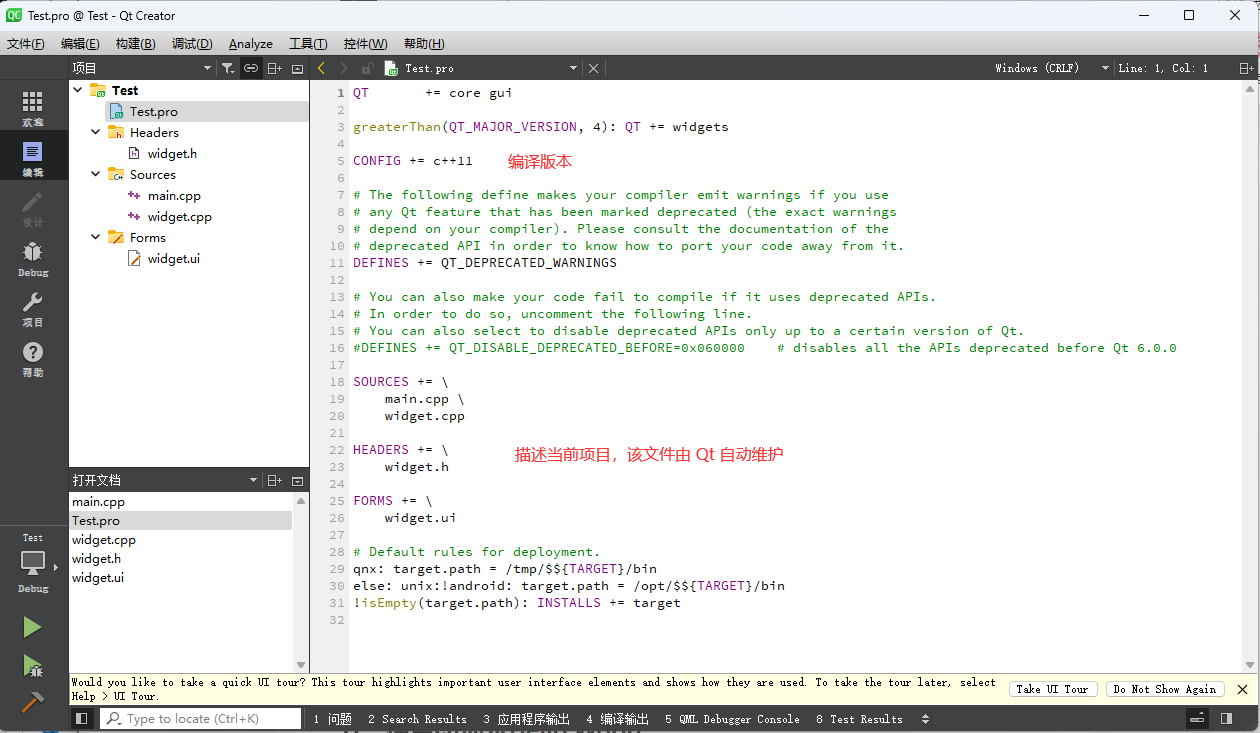Open the 工具(T) menu
This screenshot has width=1260, height=733.
[308, 44]
